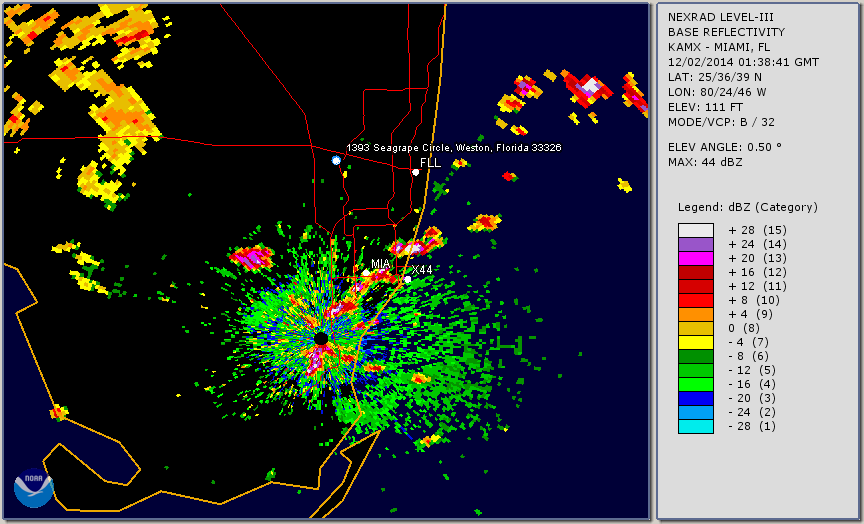
Task: Click the 1393 Seagrape Circle address label
Action: pyautogui.click(x=453, y=148)
